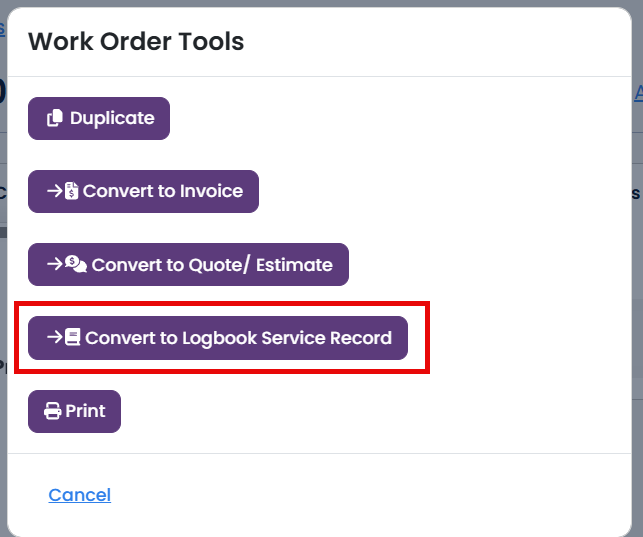The width and height of the screenshot is (643, 537).
Task: Click arrow icon before the logbook symbol
Action: 55,337
